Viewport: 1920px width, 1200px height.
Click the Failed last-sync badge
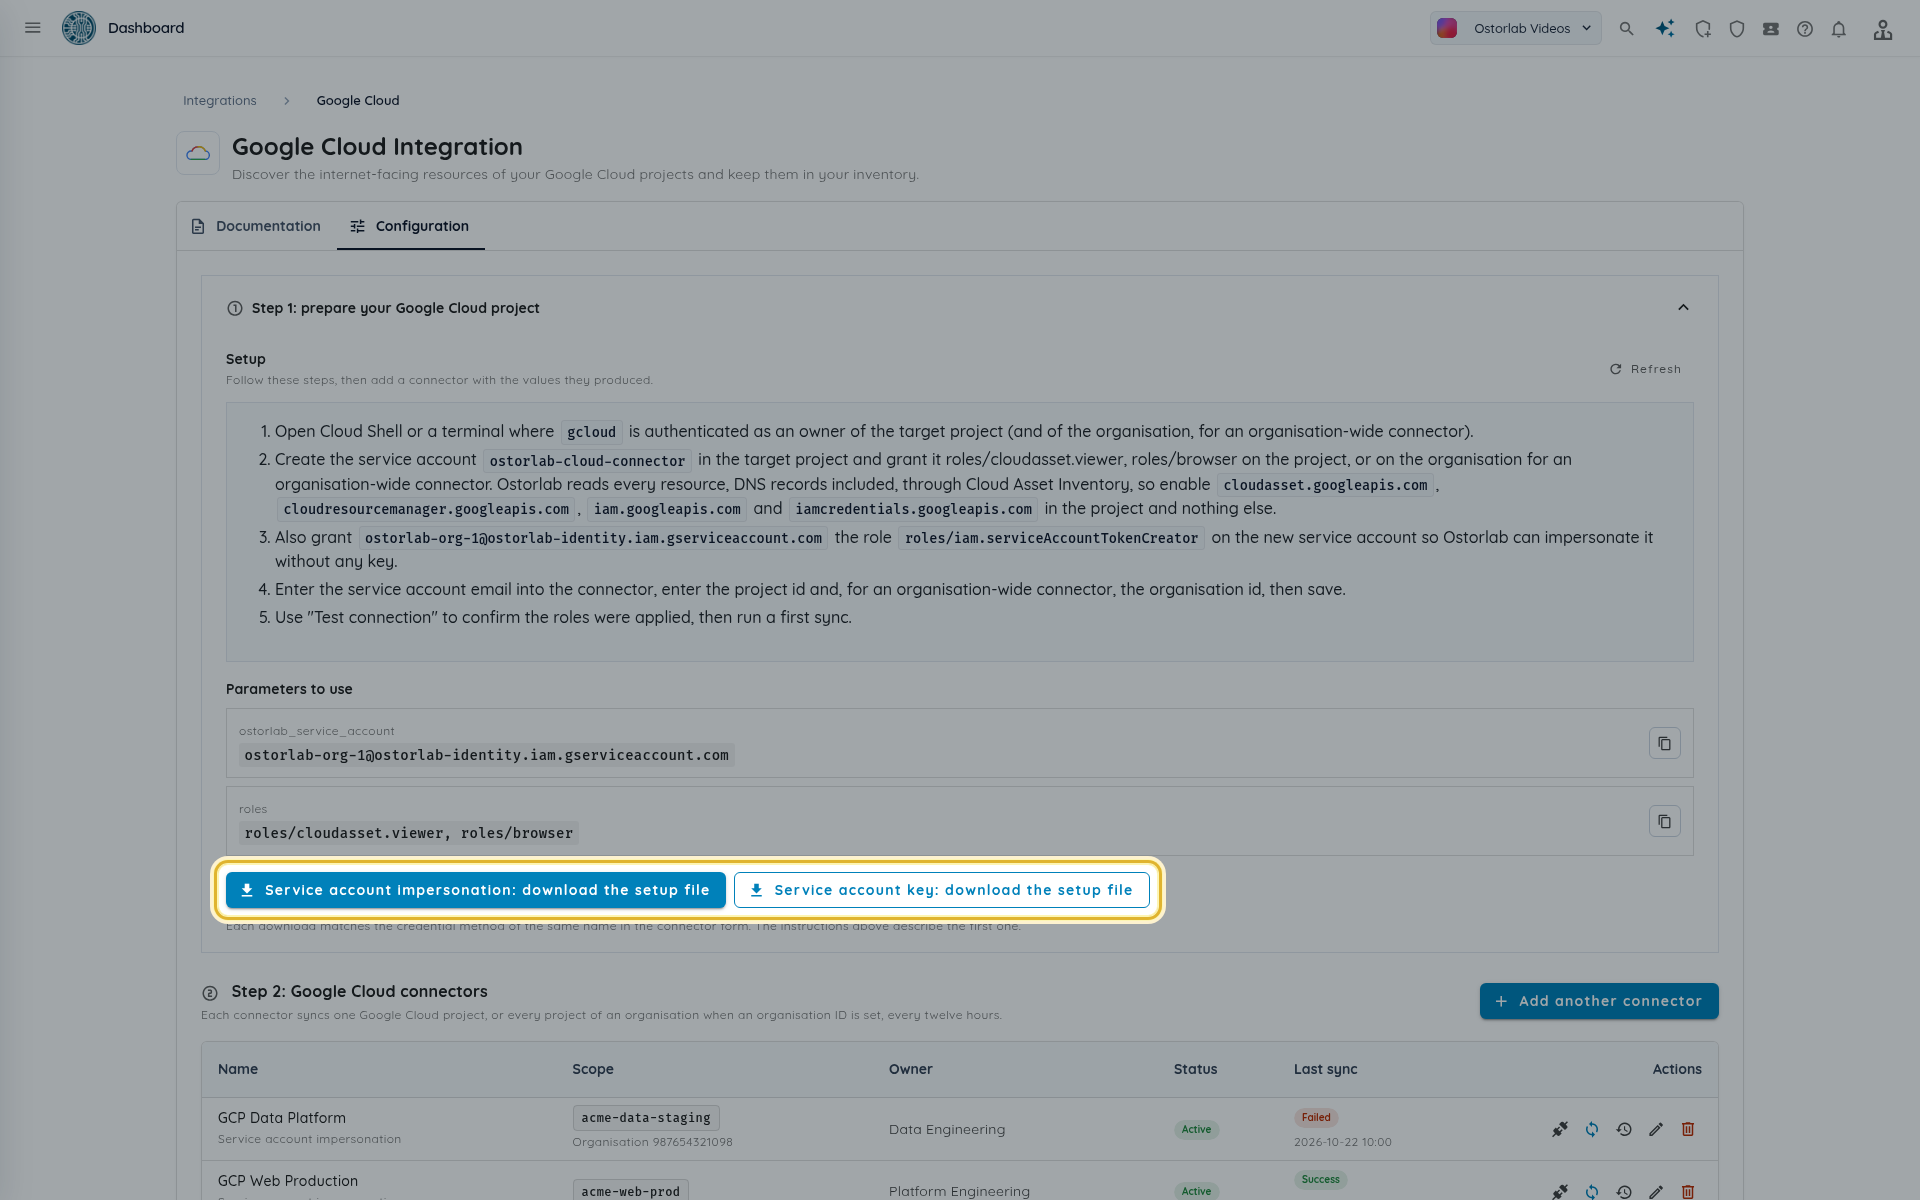(1316, 1117)
